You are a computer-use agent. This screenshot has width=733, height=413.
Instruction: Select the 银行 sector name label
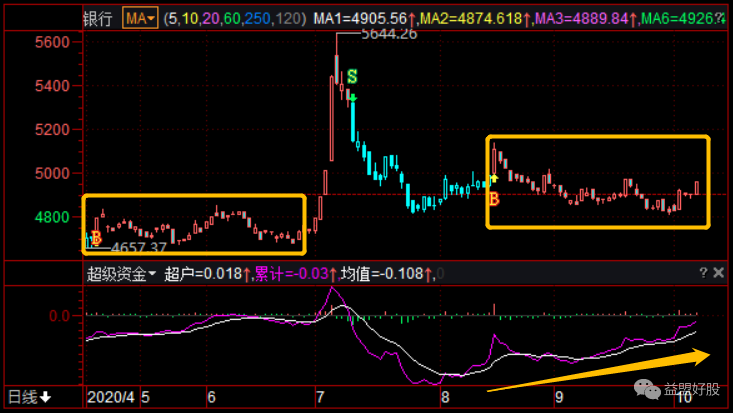[x=97, y=18]
